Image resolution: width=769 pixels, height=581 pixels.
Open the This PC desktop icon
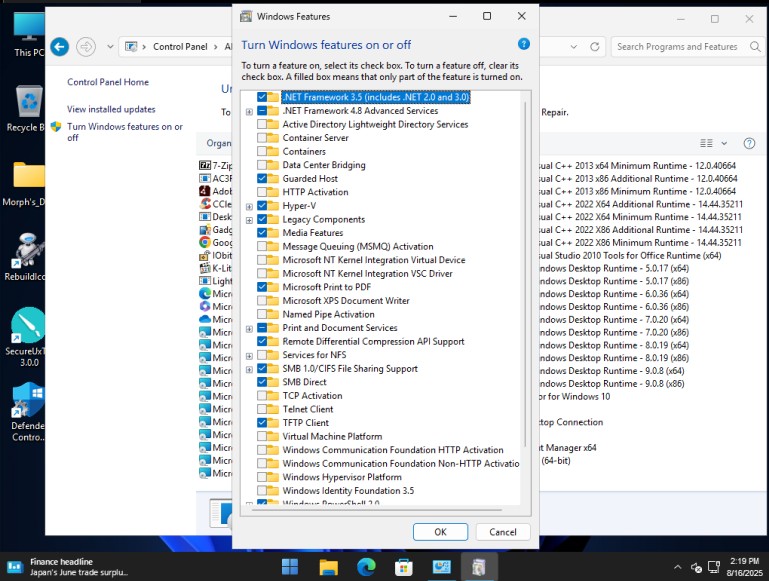click(x=29, y=34)
